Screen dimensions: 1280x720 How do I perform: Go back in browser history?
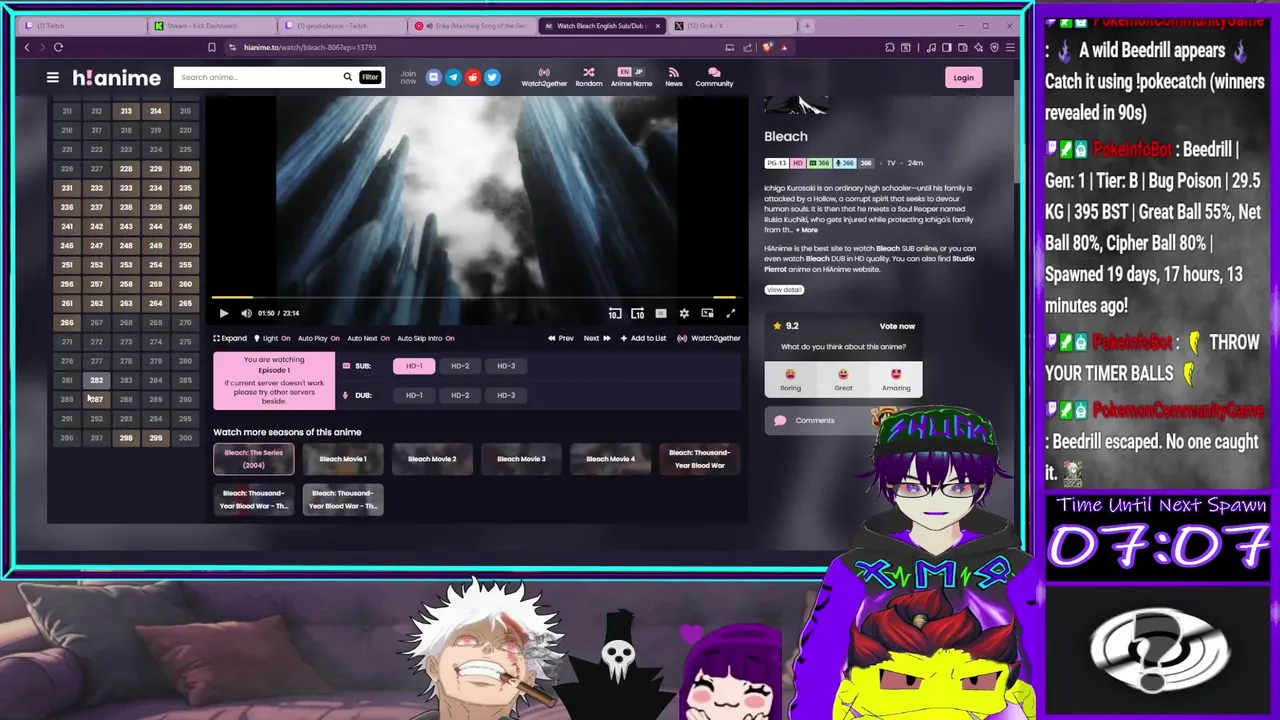[27, 47]
